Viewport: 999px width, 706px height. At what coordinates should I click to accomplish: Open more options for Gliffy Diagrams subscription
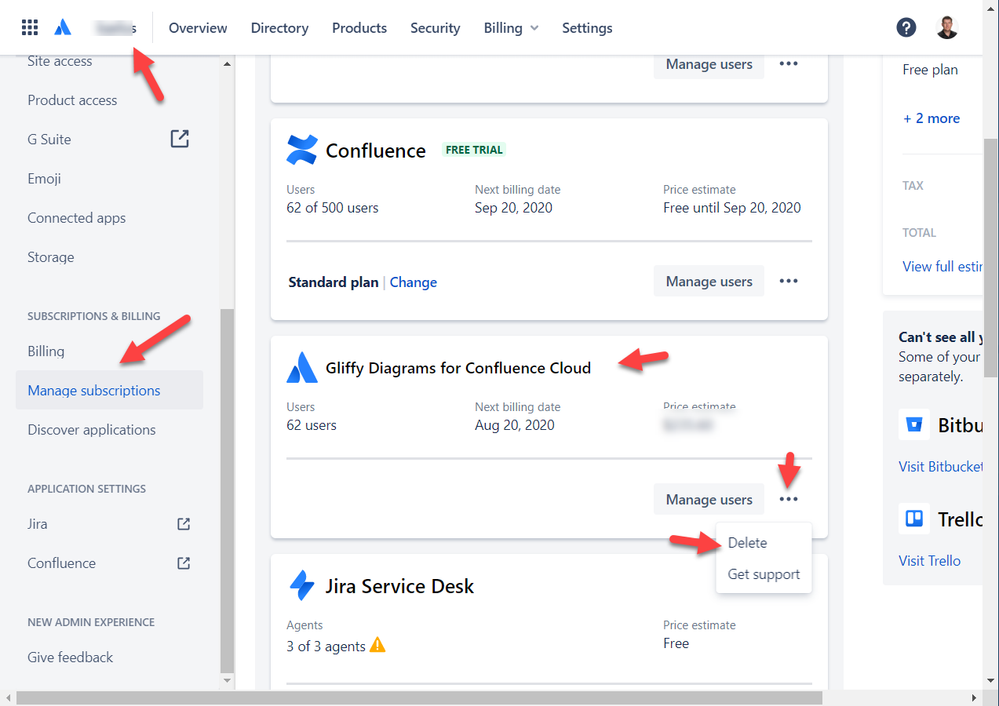tap(788, 499)
